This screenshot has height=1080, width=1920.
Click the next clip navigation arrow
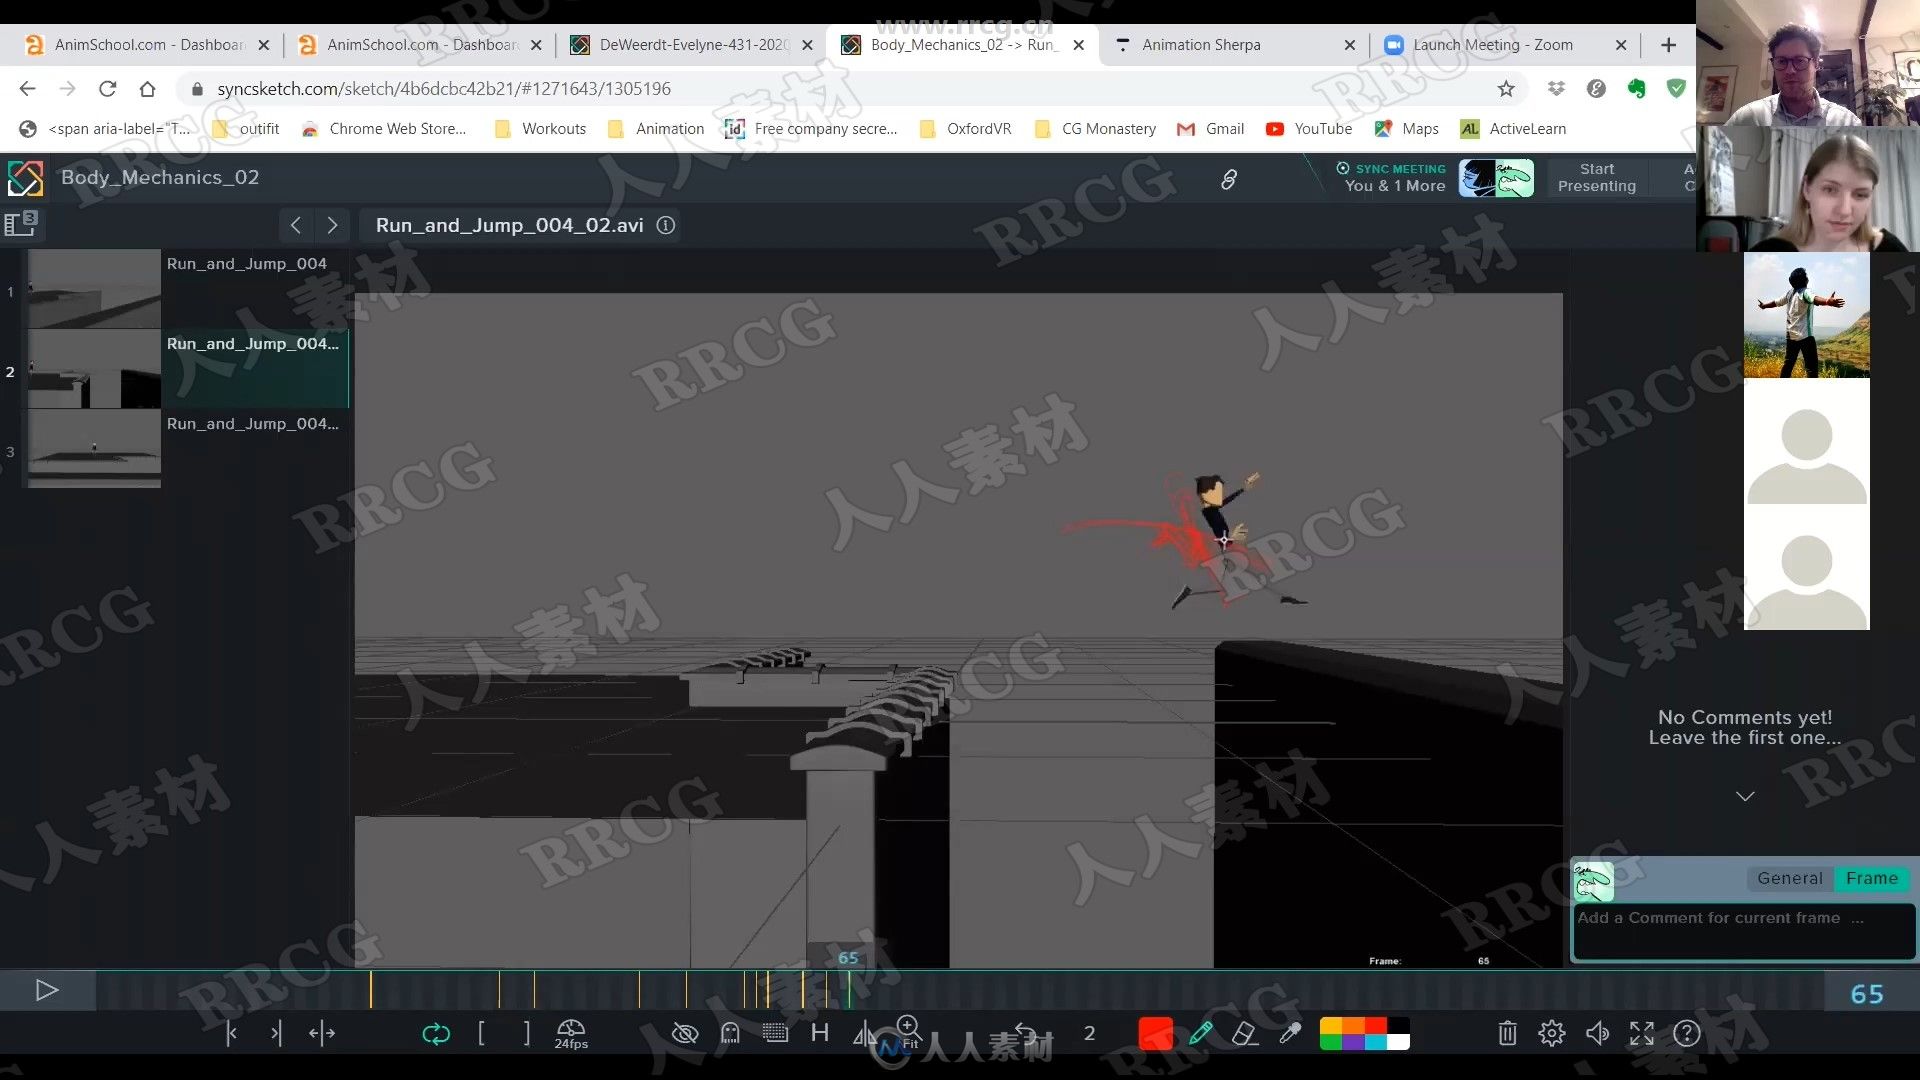pos(332,224)
